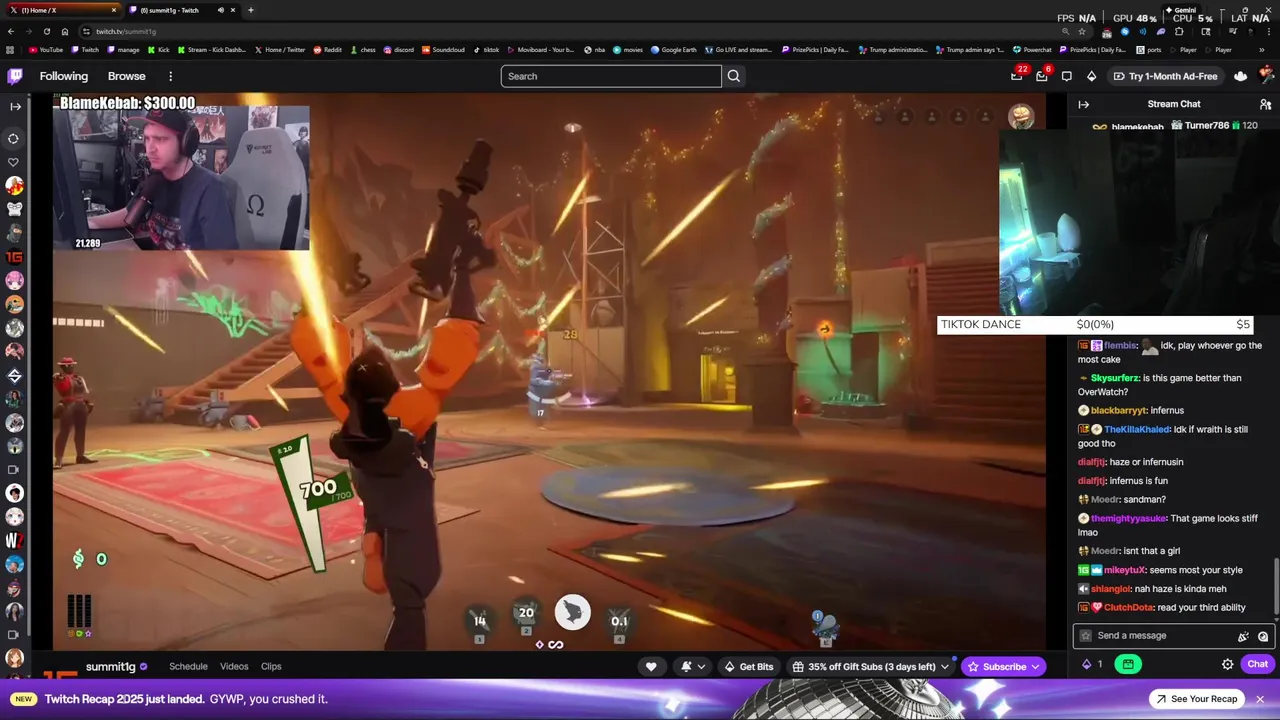The image size is (1280, 720).
Task: Open the Reddit bookmark
Action: coord(327,49)
